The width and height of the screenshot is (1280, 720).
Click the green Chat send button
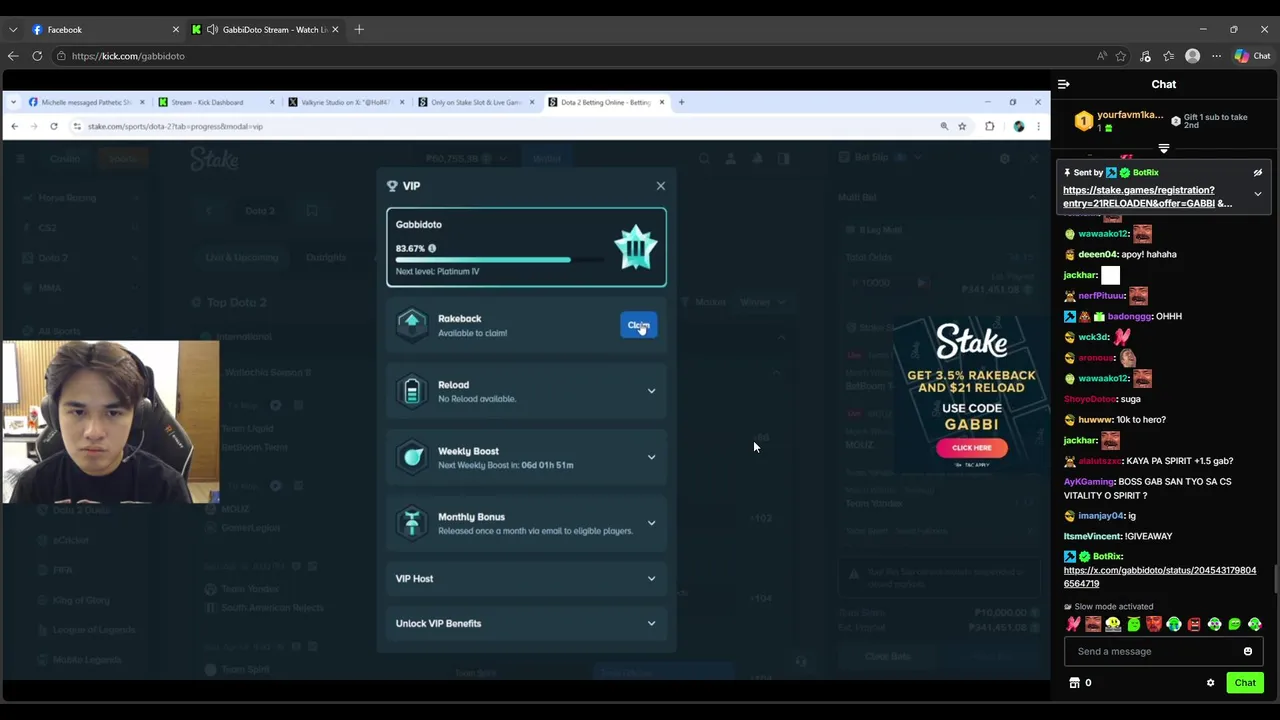coord(1244,683)
